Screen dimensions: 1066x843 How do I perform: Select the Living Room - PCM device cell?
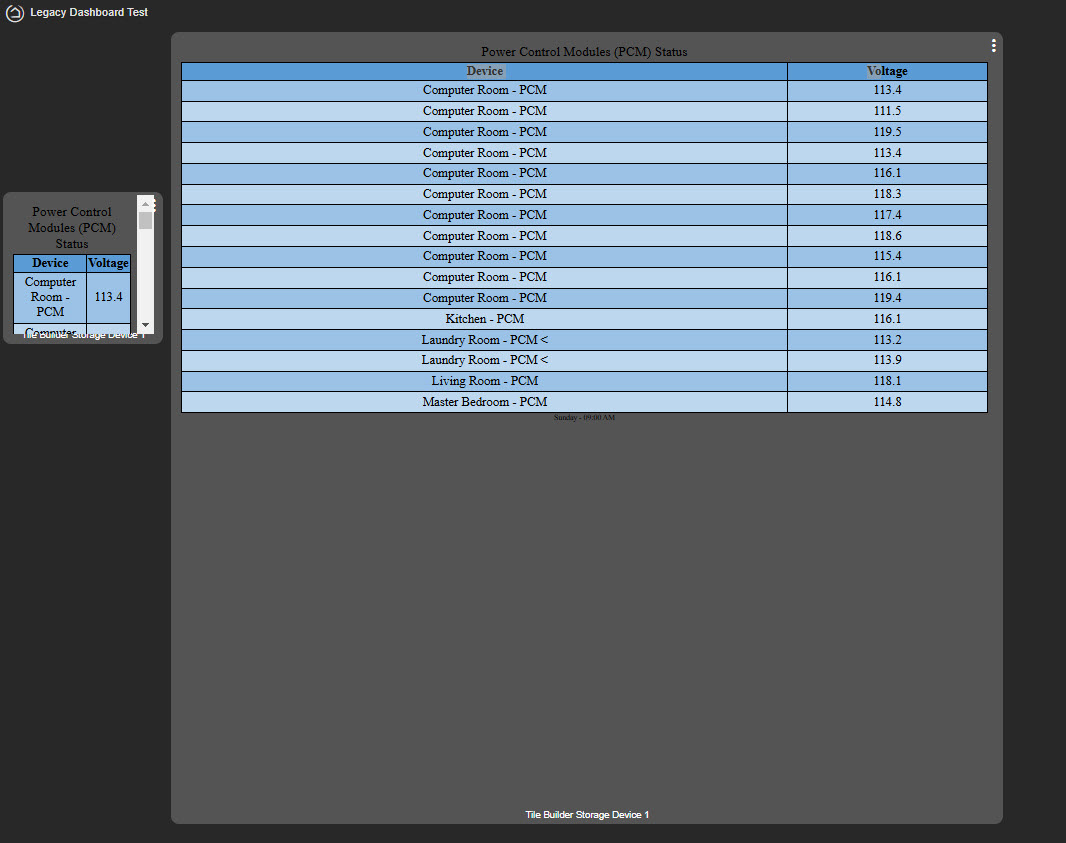point(484,381)
